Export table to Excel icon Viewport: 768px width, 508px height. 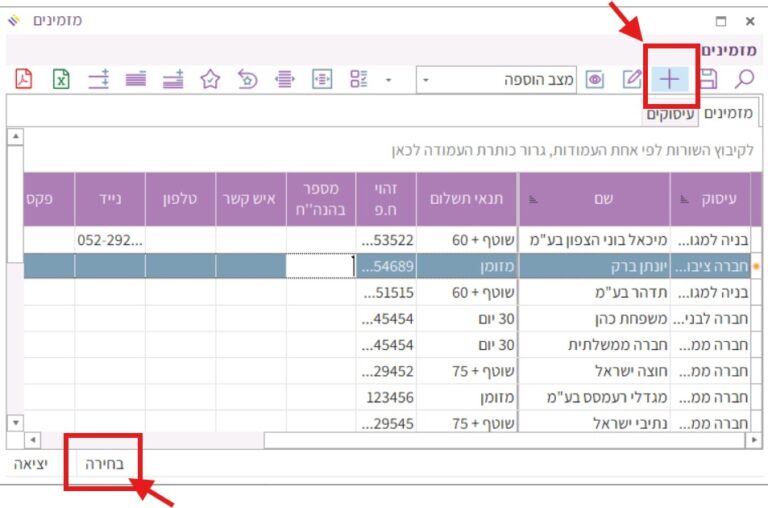[x=61, y=79]
